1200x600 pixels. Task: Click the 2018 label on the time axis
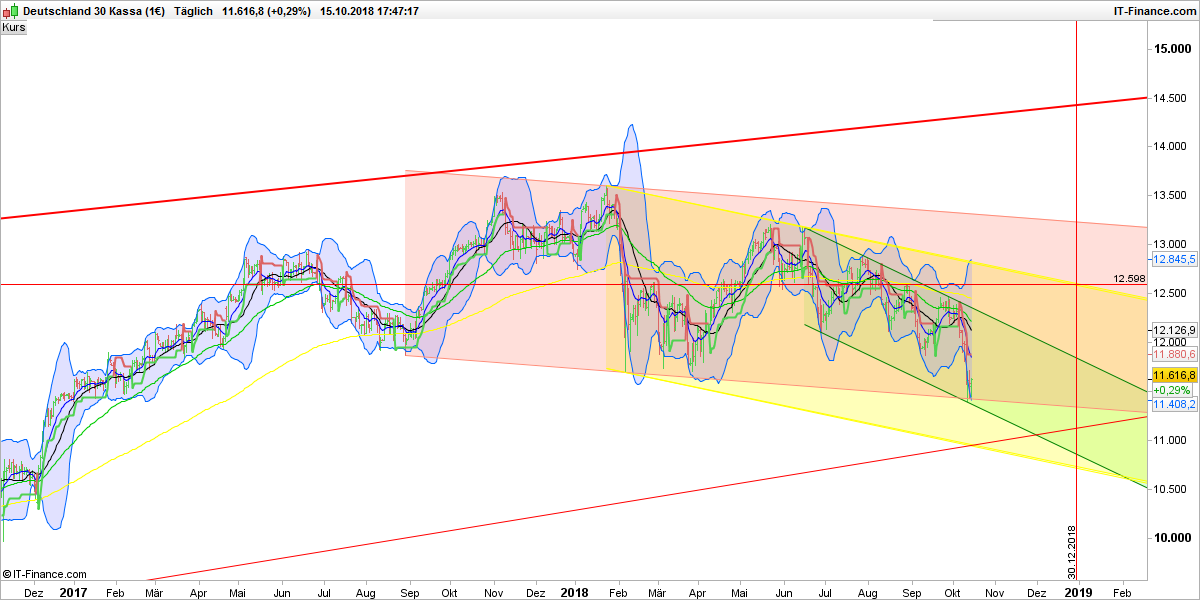coord(574,592)
